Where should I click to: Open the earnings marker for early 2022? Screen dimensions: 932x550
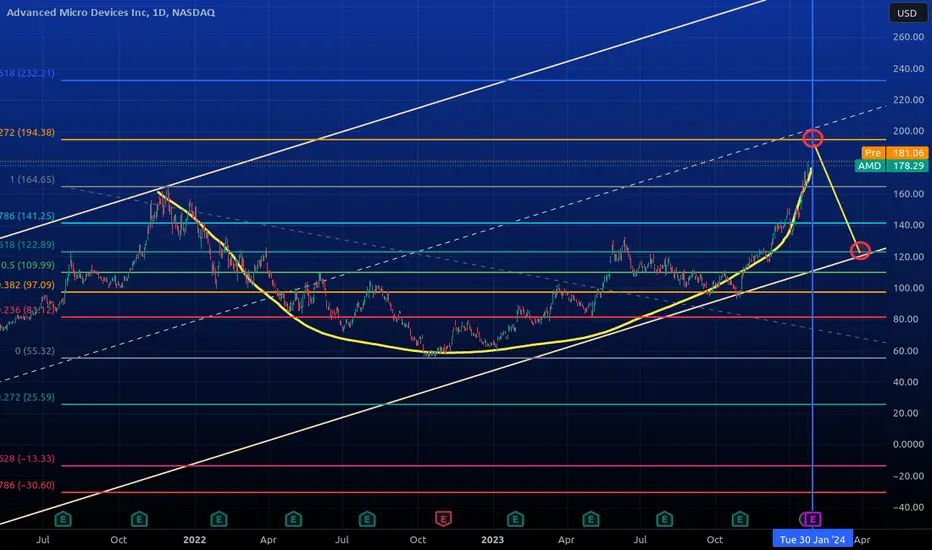(x=219, y=519)
